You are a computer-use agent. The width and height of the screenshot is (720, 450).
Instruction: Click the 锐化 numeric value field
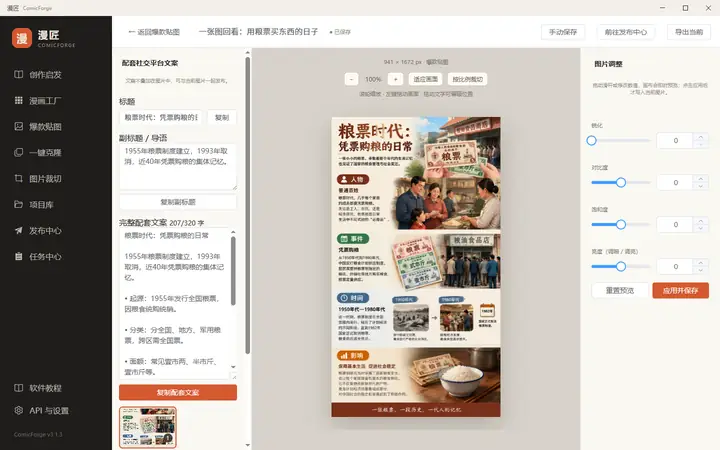pos(675,141)
